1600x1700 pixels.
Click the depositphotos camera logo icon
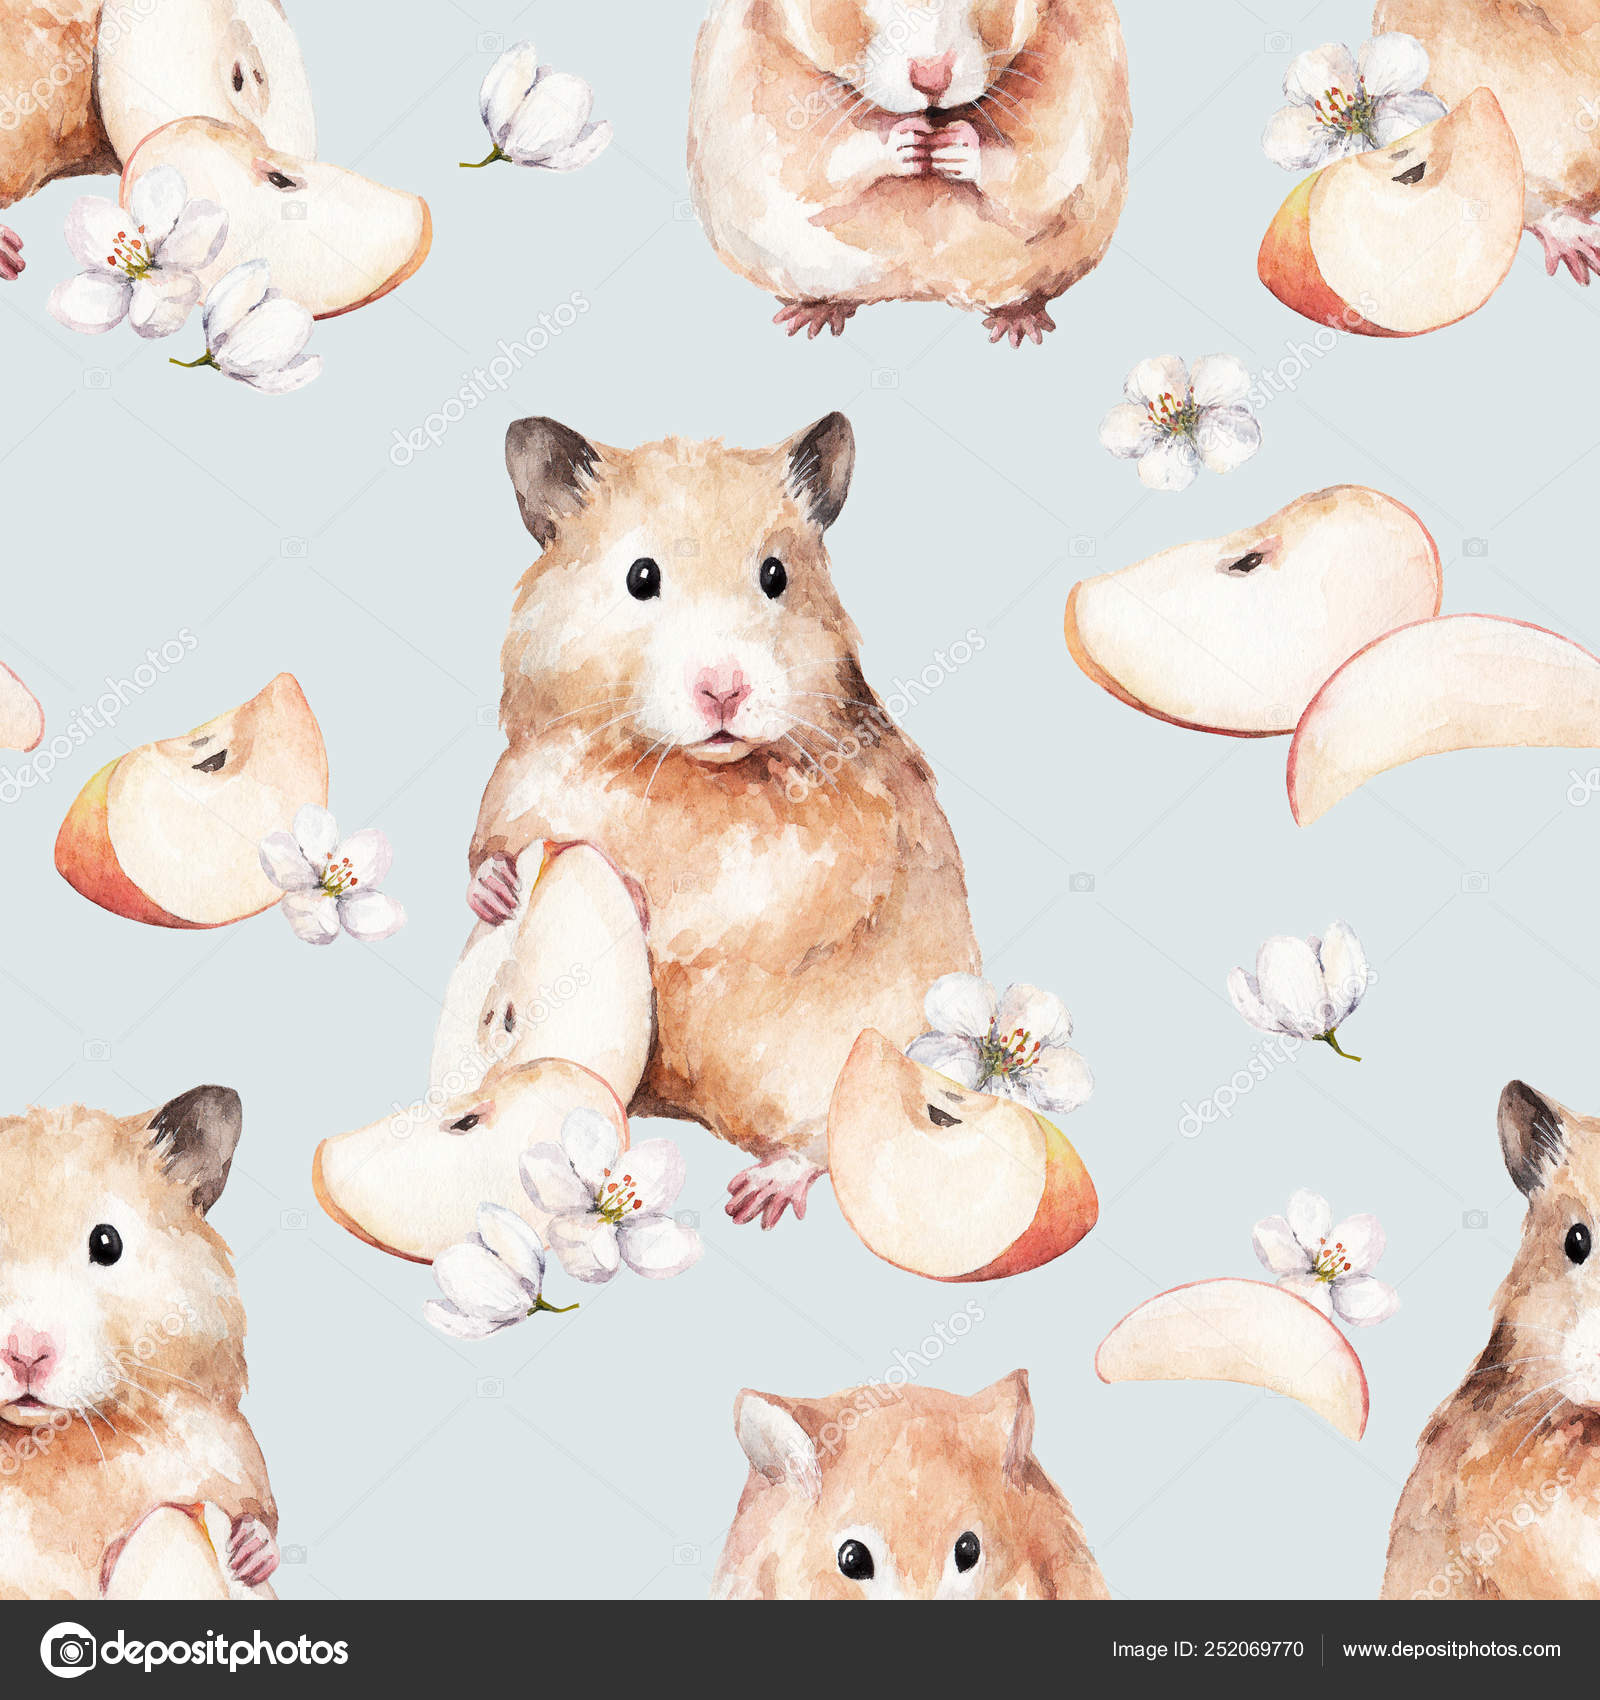tap(68, 1650)
